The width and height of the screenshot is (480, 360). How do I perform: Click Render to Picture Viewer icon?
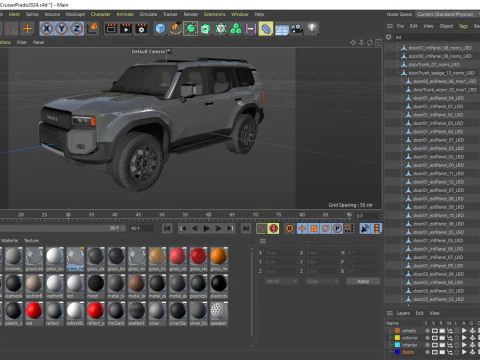click(x=126, y=29)
